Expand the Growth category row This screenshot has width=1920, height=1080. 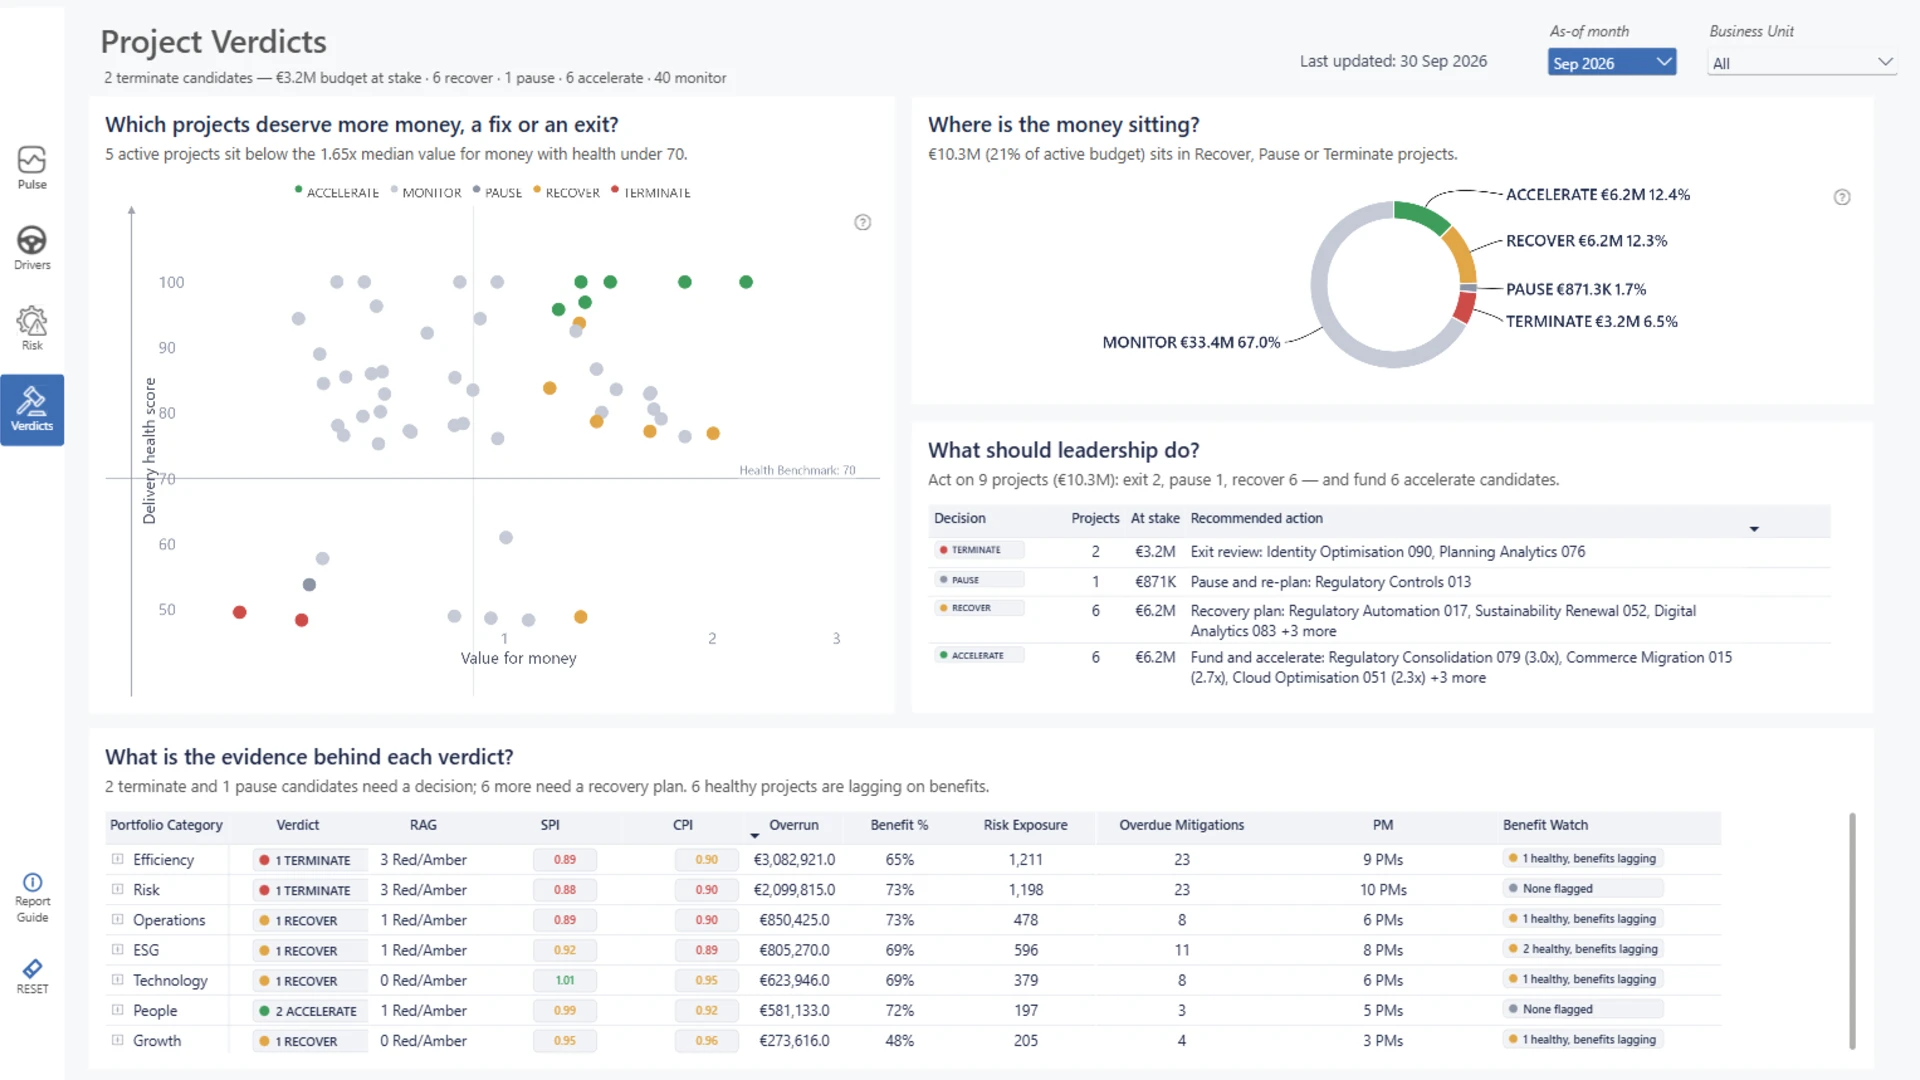pos(117,1040)
